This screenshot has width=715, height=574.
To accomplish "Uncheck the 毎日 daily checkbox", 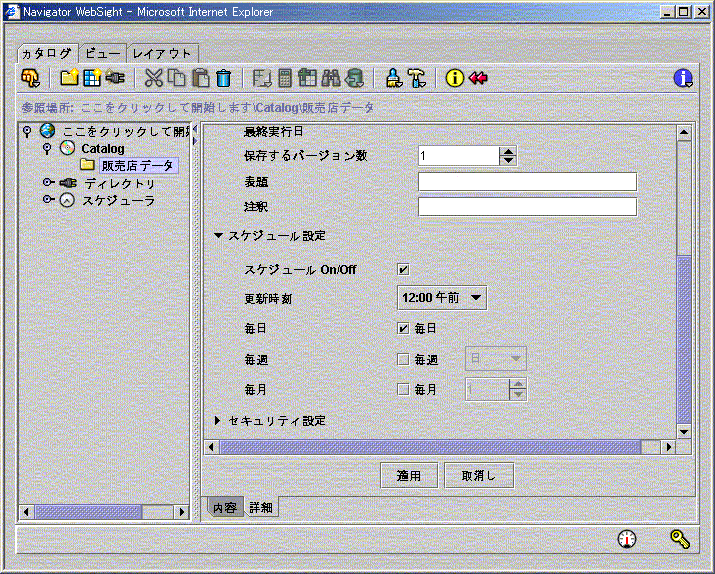I will tap(403, 328).
